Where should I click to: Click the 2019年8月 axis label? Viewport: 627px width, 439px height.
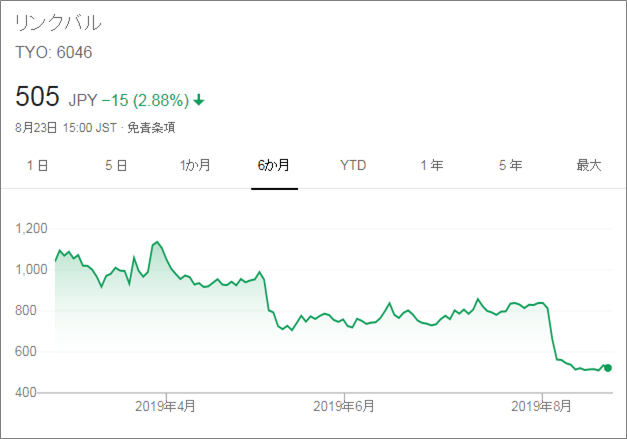pyautogui.click(x=541, y=406)
